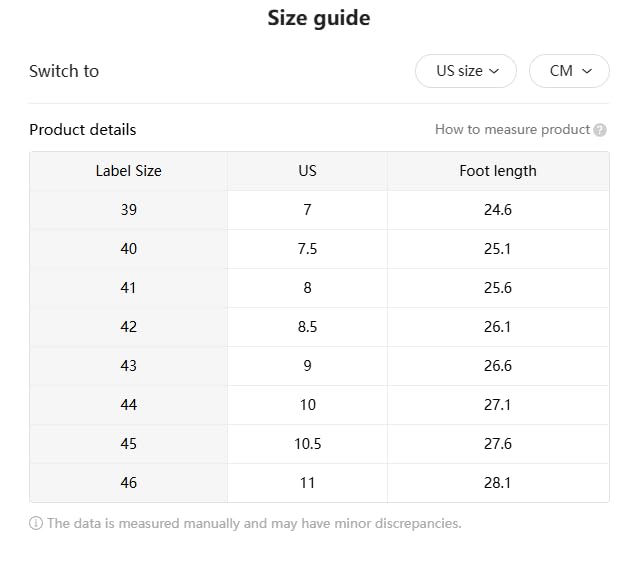Image resolution: width=638 pixels, height=577 pixels.
Task: Click the US 8.5 size cell
Action: 307,327
